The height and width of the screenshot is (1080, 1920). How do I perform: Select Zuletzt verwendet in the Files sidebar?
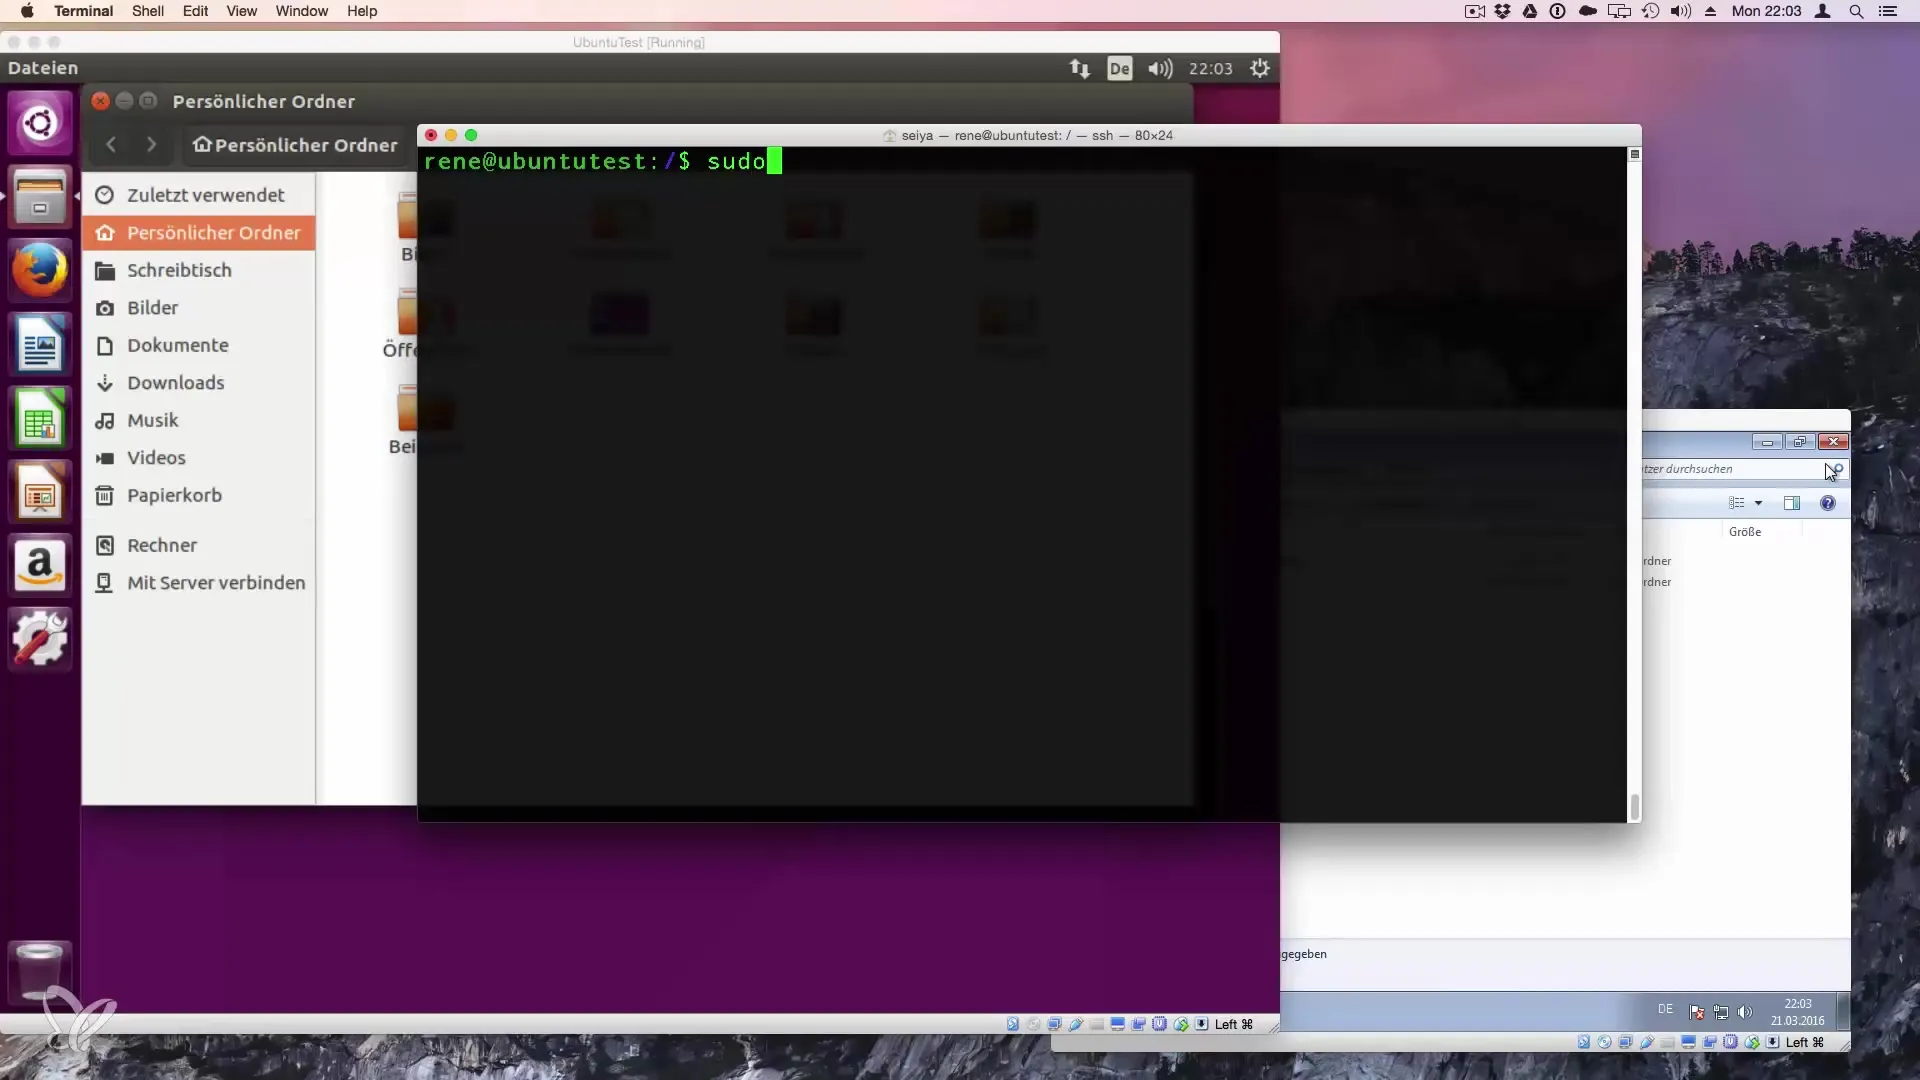click(x=199, y=195)
